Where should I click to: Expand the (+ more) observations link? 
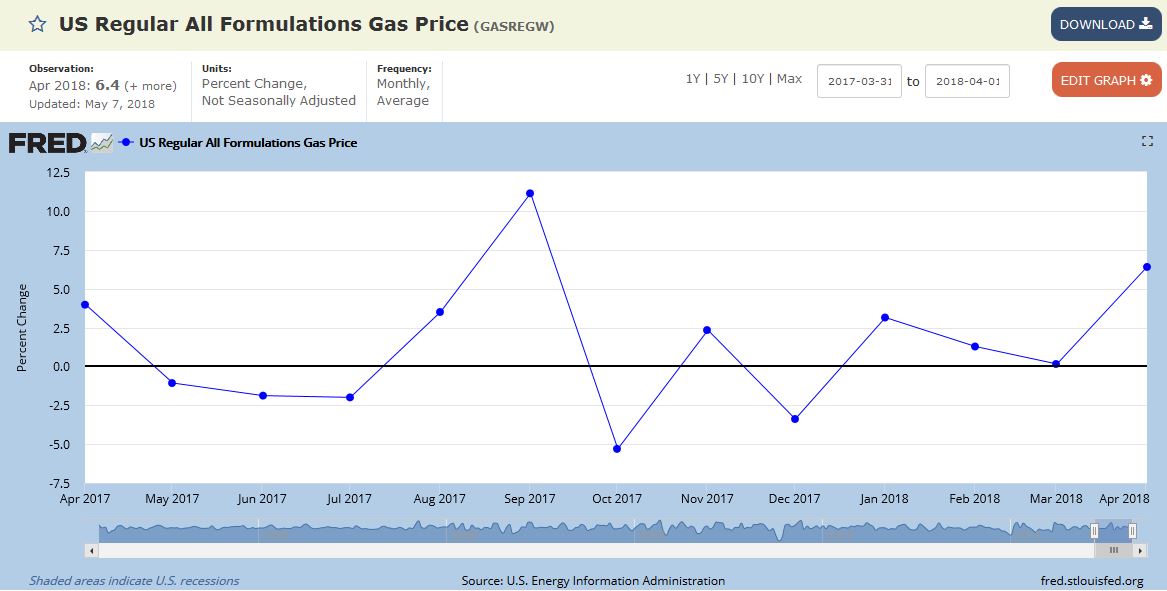click(150, 86)
